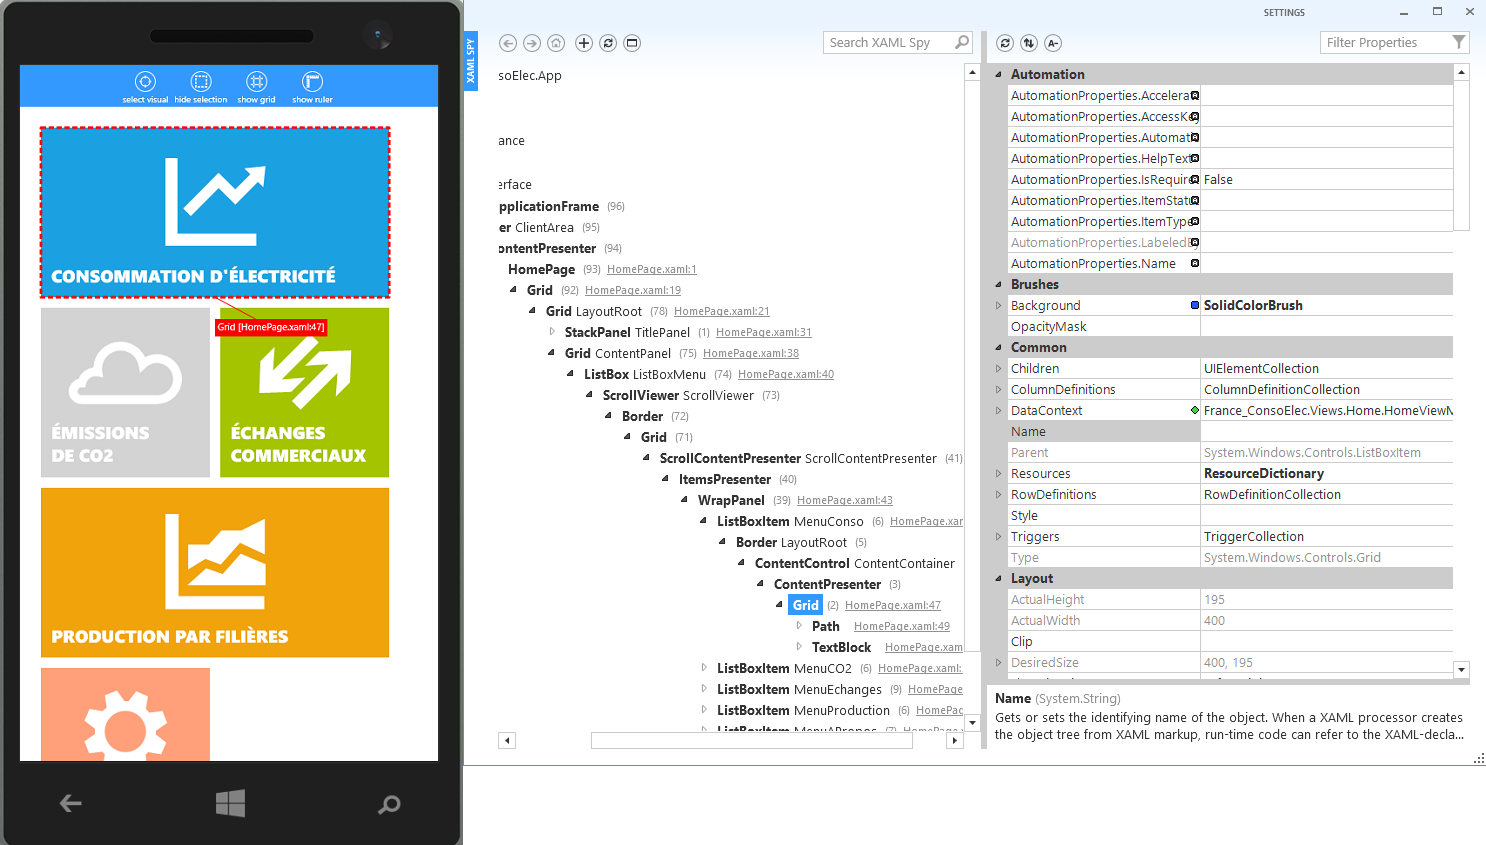Open the HomePage.xaml:47 link beside Grid
The width and height of the screenshot is (1486, 845).
[x=892, y=605]
